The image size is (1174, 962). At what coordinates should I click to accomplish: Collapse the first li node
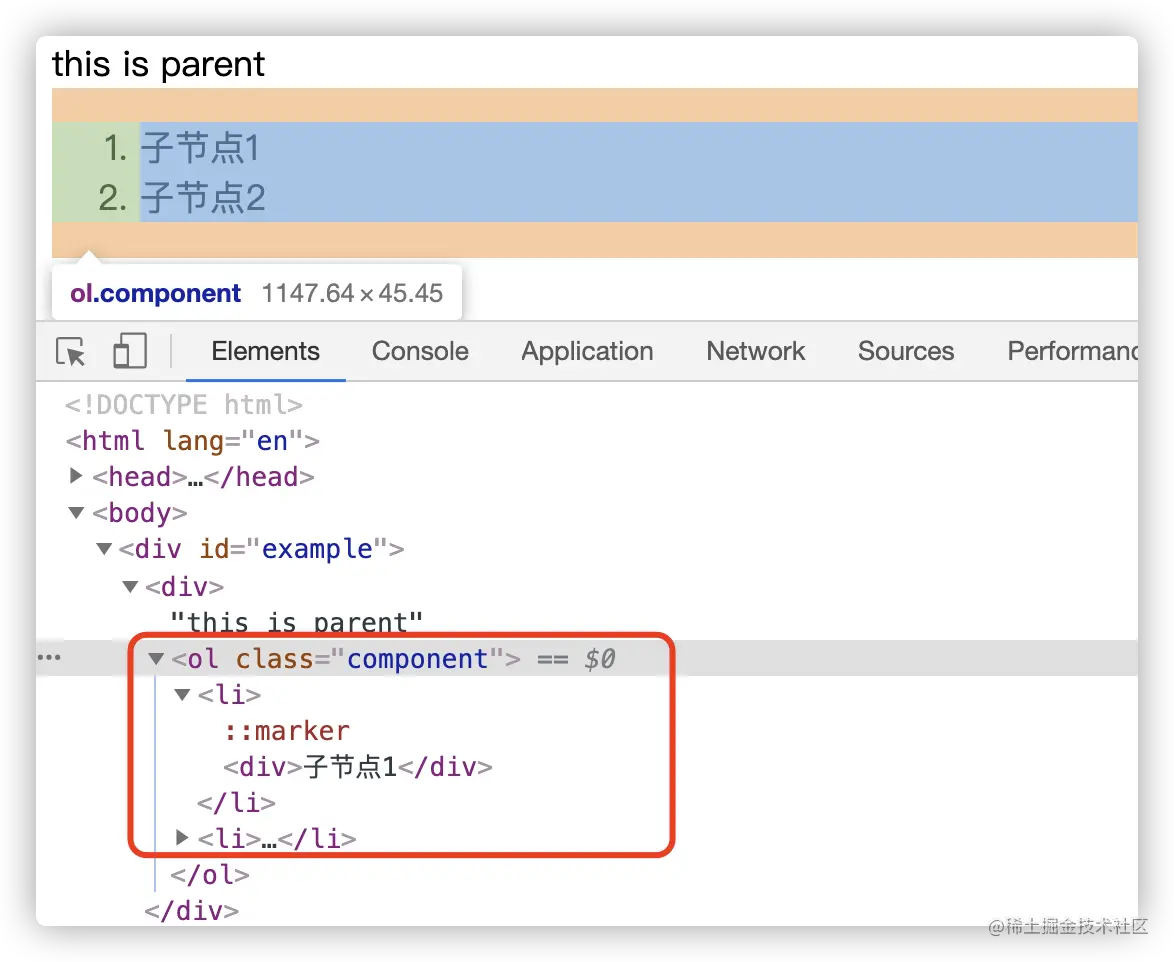point(182,695)
